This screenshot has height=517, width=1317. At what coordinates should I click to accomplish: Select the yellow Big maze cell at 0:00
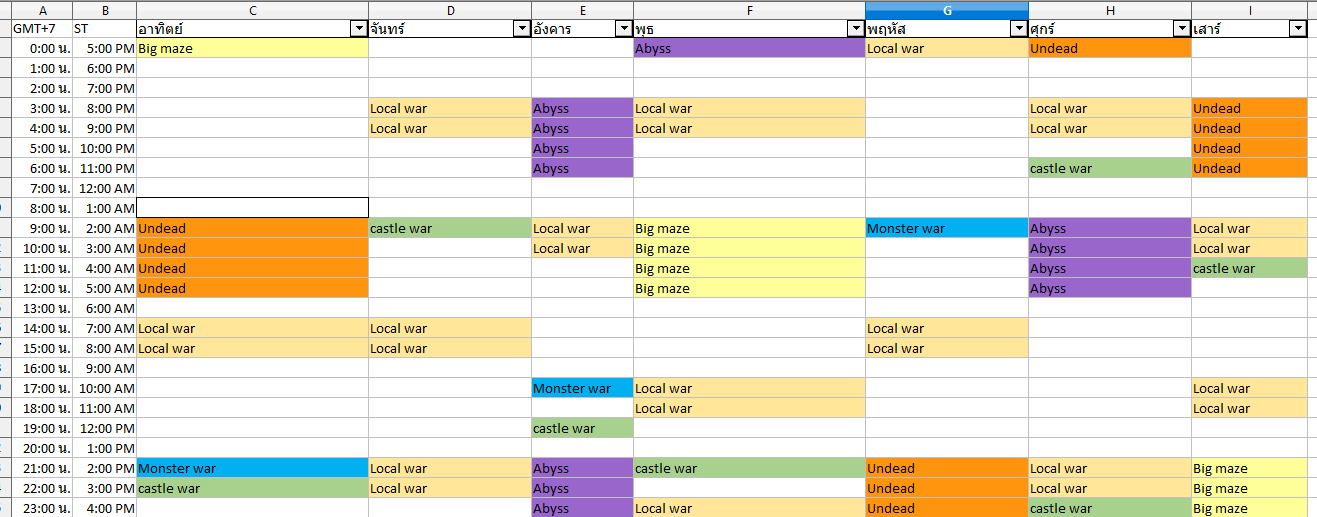point(252,48)
